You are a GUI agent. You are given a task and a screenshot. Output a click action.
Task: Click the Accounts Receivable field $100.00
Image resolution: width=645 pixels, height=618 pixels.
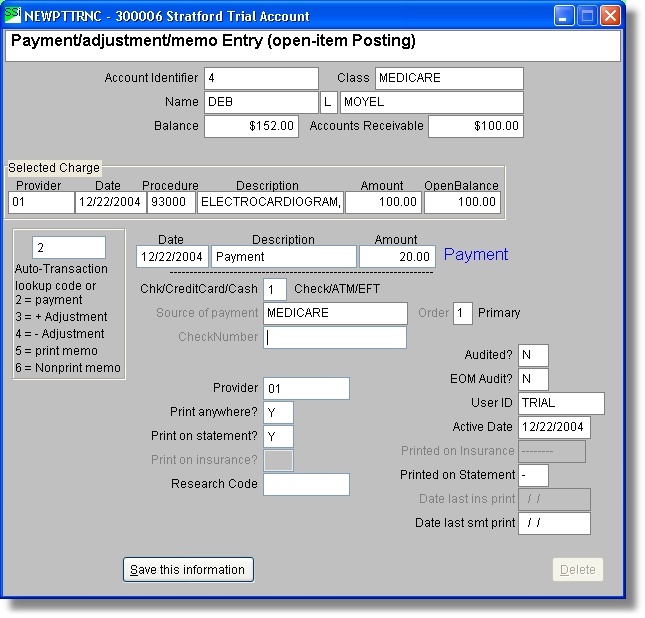pos(476,126)
